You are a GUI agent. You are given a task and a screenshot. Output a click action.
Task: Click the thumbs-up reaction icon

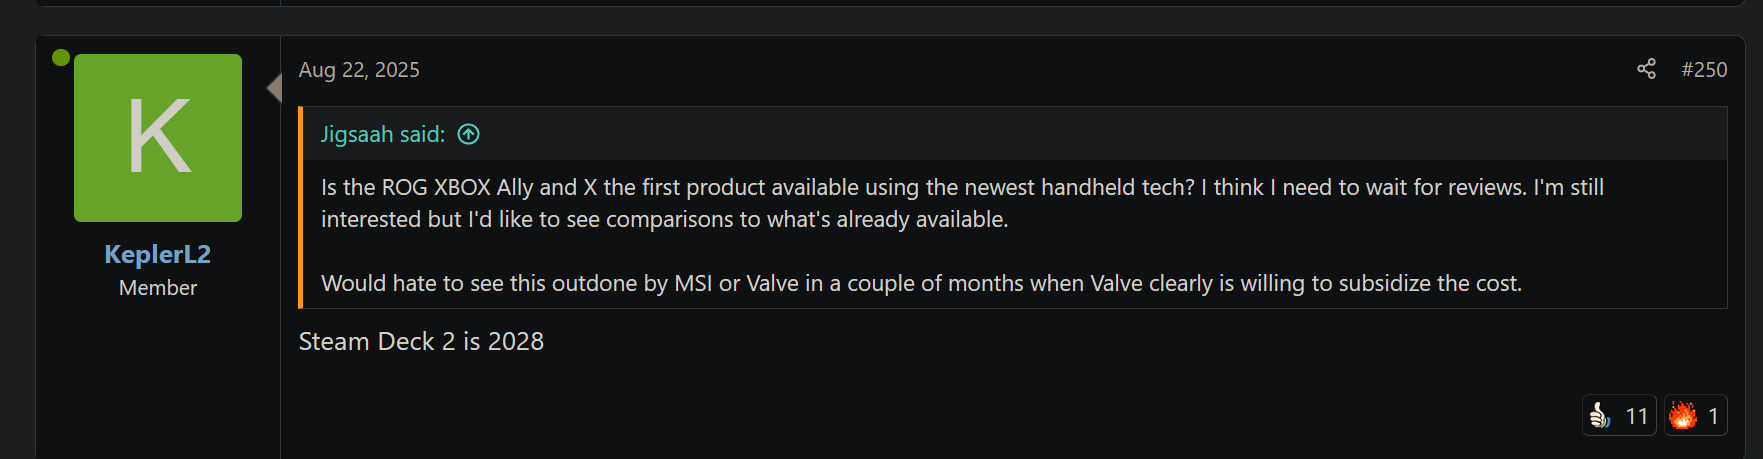(1600, 415)
